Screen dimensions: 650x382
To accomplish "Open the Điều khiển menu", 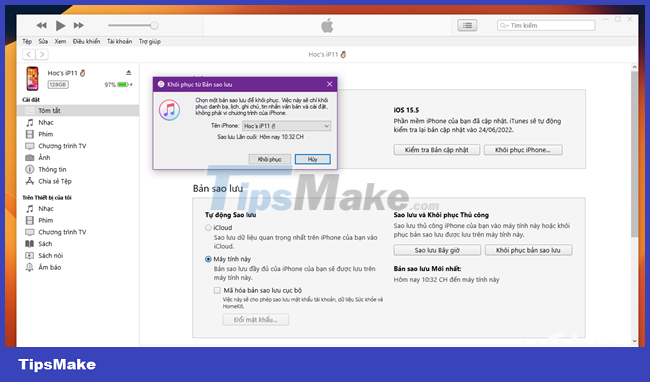I will pos(86,41).
